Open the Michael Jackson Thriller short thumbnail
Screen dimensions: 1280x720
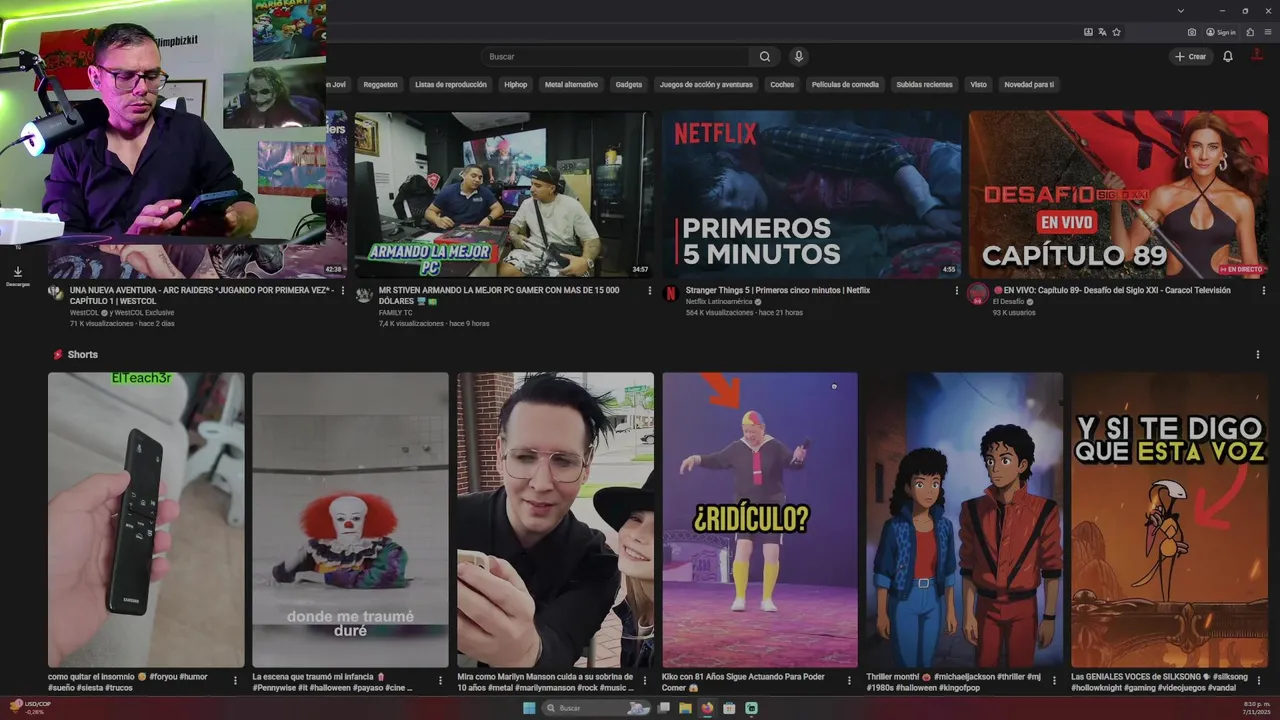pyautogui.click(x=964, y=520)
